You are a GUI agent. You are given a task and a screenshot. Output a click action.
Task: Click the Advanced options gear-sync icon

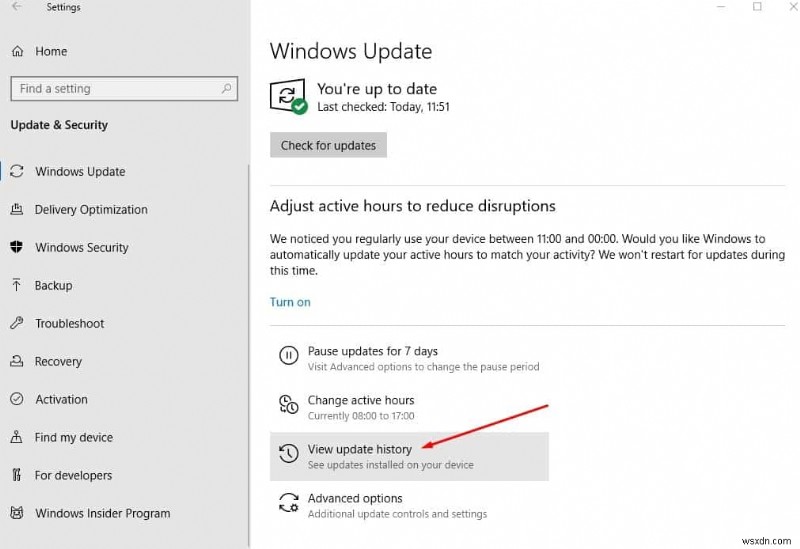(288, 503)
